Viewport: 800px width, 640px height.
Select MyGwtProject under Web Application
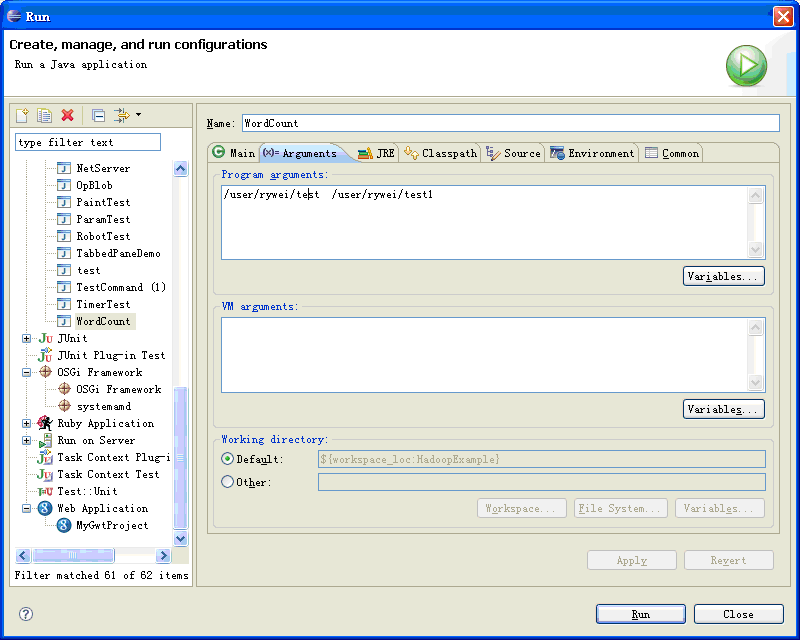coord(110,525)
